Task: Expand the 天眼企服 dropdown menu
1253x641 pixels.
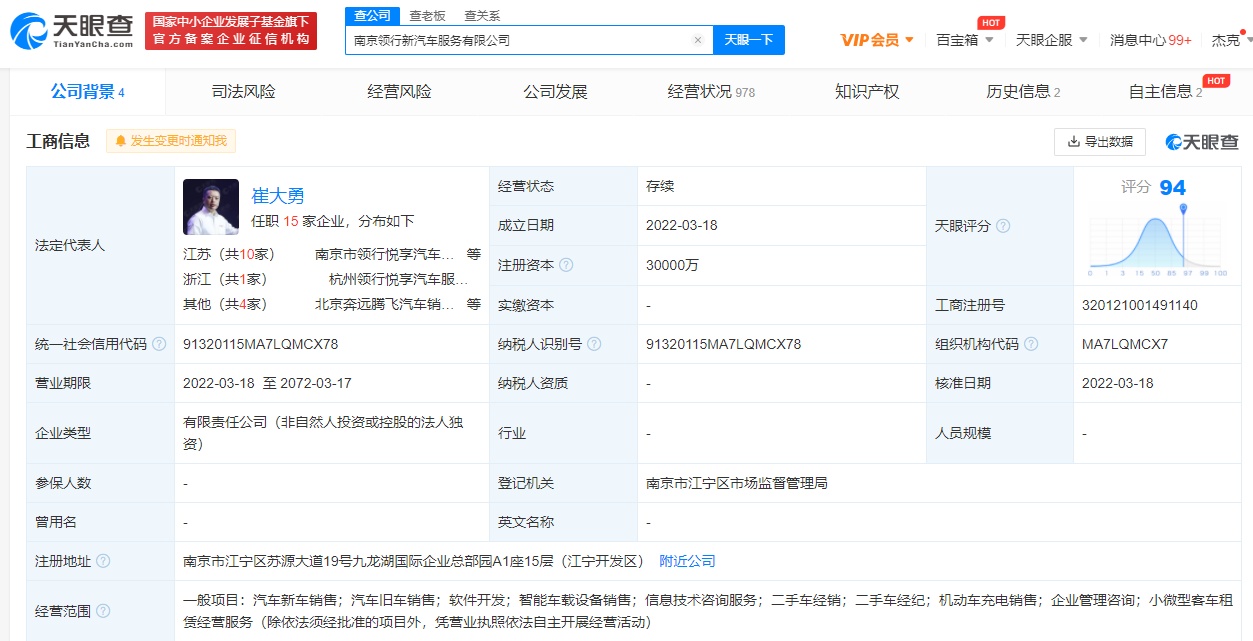Action: click(x=1051, y=40)
